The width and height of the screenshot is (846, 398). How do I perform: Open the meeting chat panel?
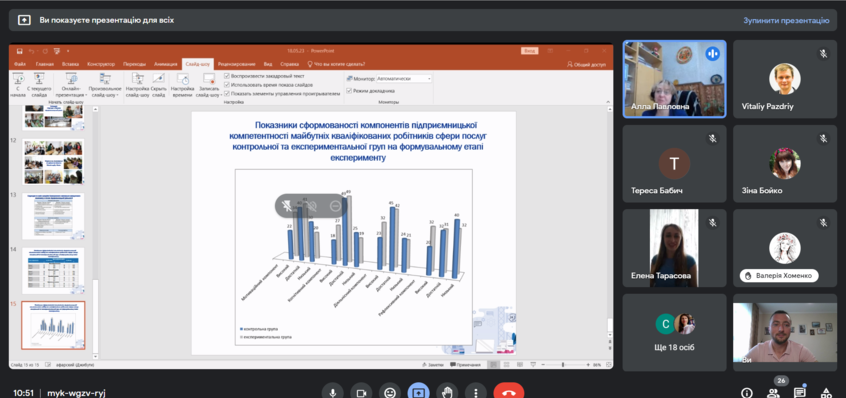799,393
